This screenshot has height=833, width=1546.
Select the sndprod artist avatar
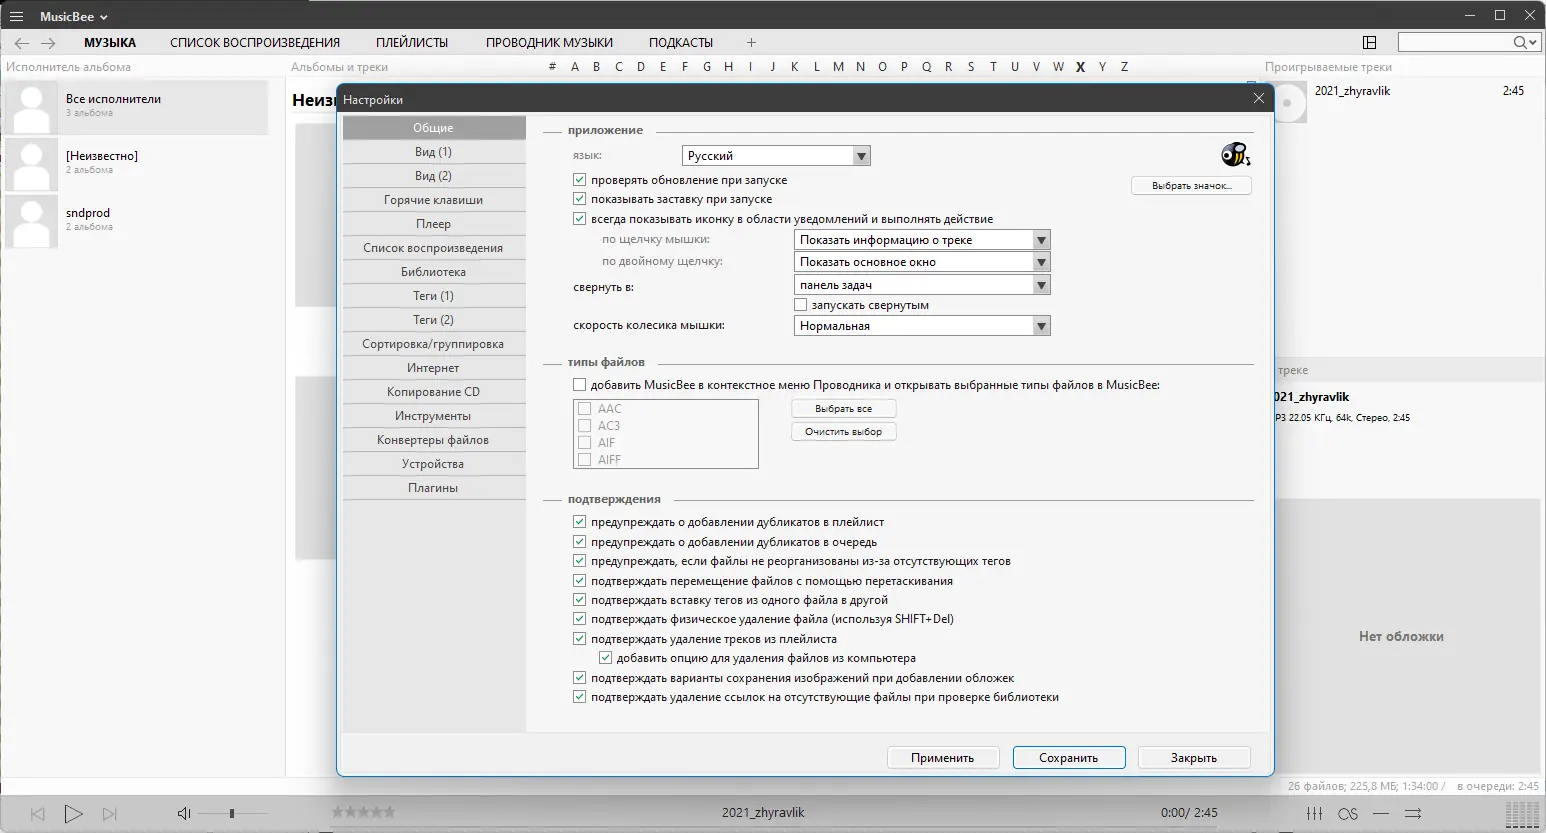(32, 222)
